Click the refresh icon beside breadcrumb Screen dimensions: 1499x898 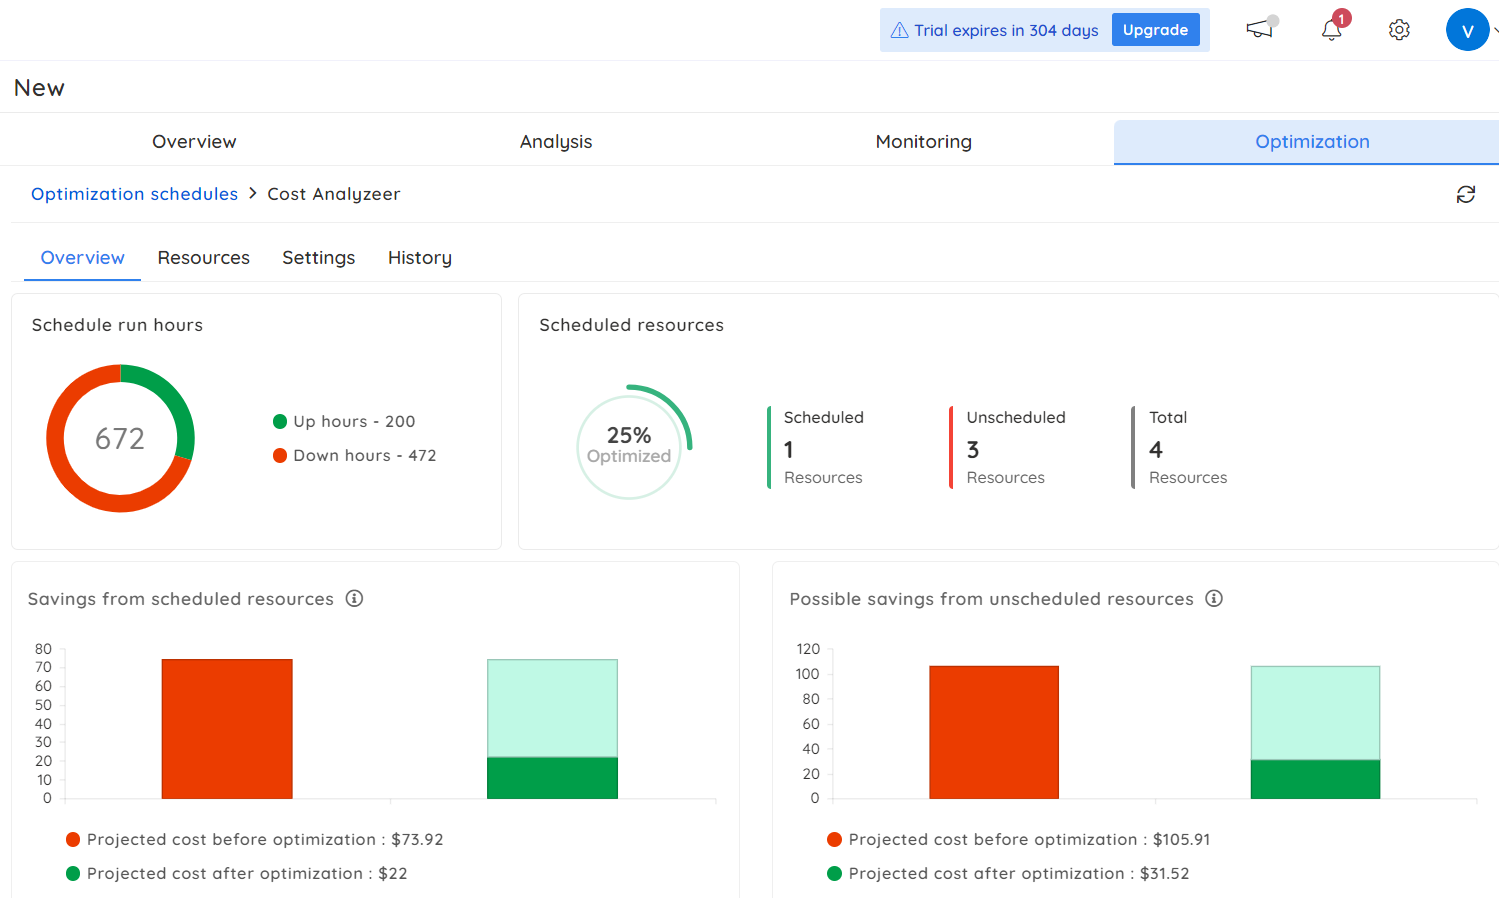point(1465,194)
